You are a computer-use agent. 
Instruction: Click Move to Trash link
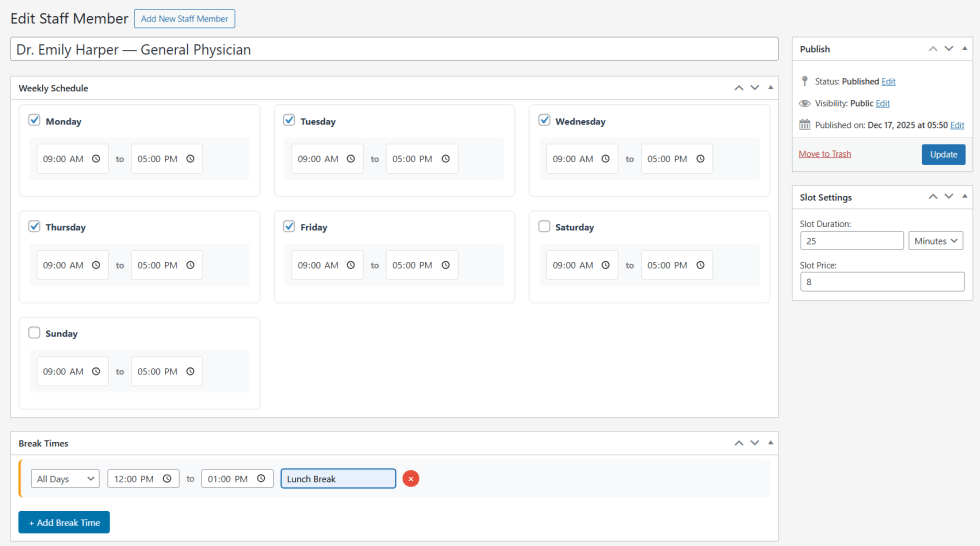[x=825, y=154]
